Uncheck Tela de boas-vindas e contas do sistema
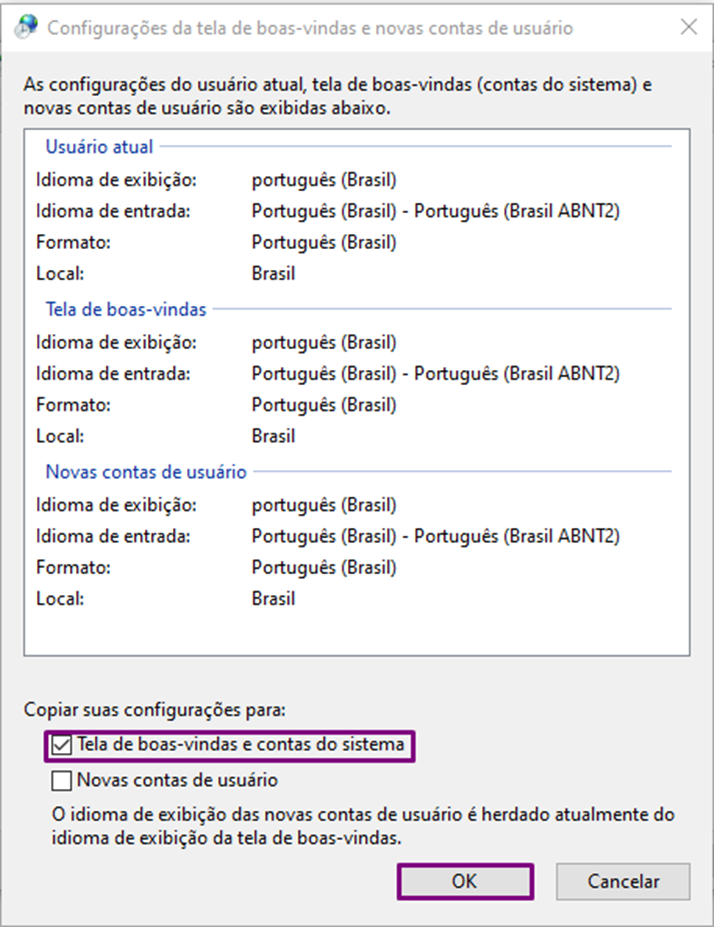This screenshot has width=714, height=927. click(x=62, y=745)
